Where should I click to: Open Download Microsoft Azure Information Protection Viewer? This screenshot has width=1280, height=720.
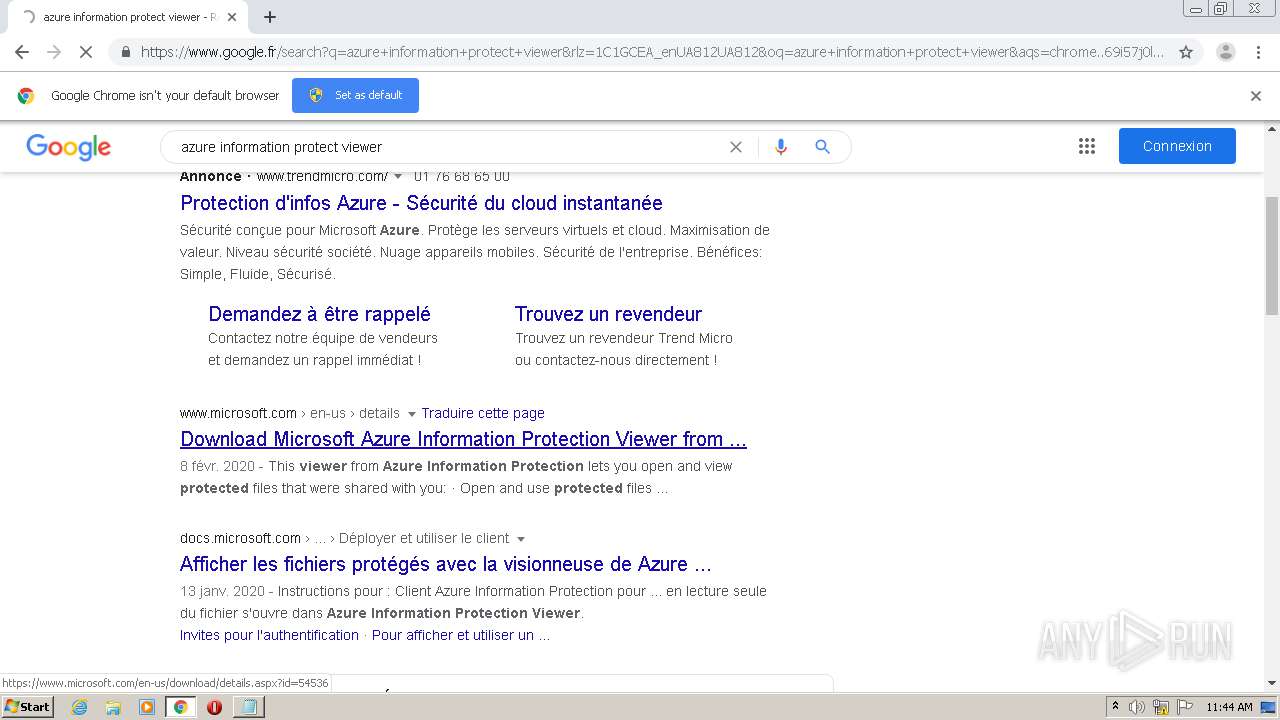[x=463, y=439]
